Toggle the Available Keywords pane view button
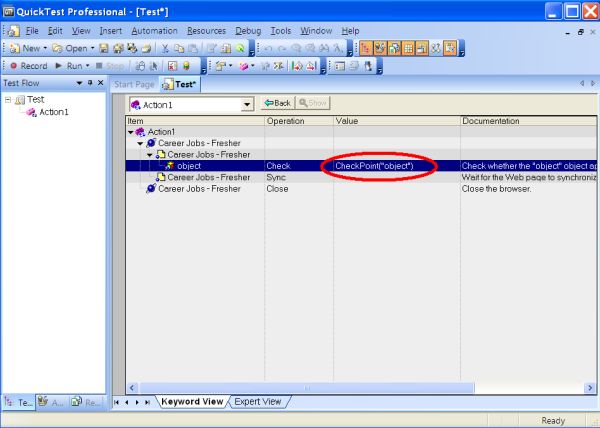The height and width of the screenshot is (428, 600). [x=380, y=48]
